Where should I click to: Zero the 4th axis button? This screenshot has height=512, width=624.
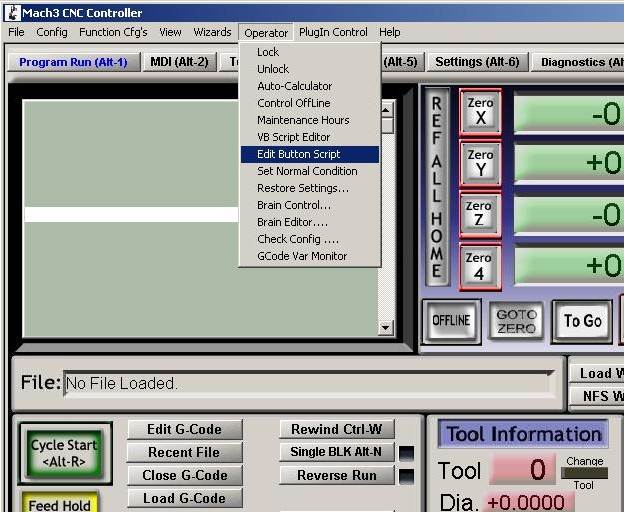pyautogui.click(x=480, y=266)
